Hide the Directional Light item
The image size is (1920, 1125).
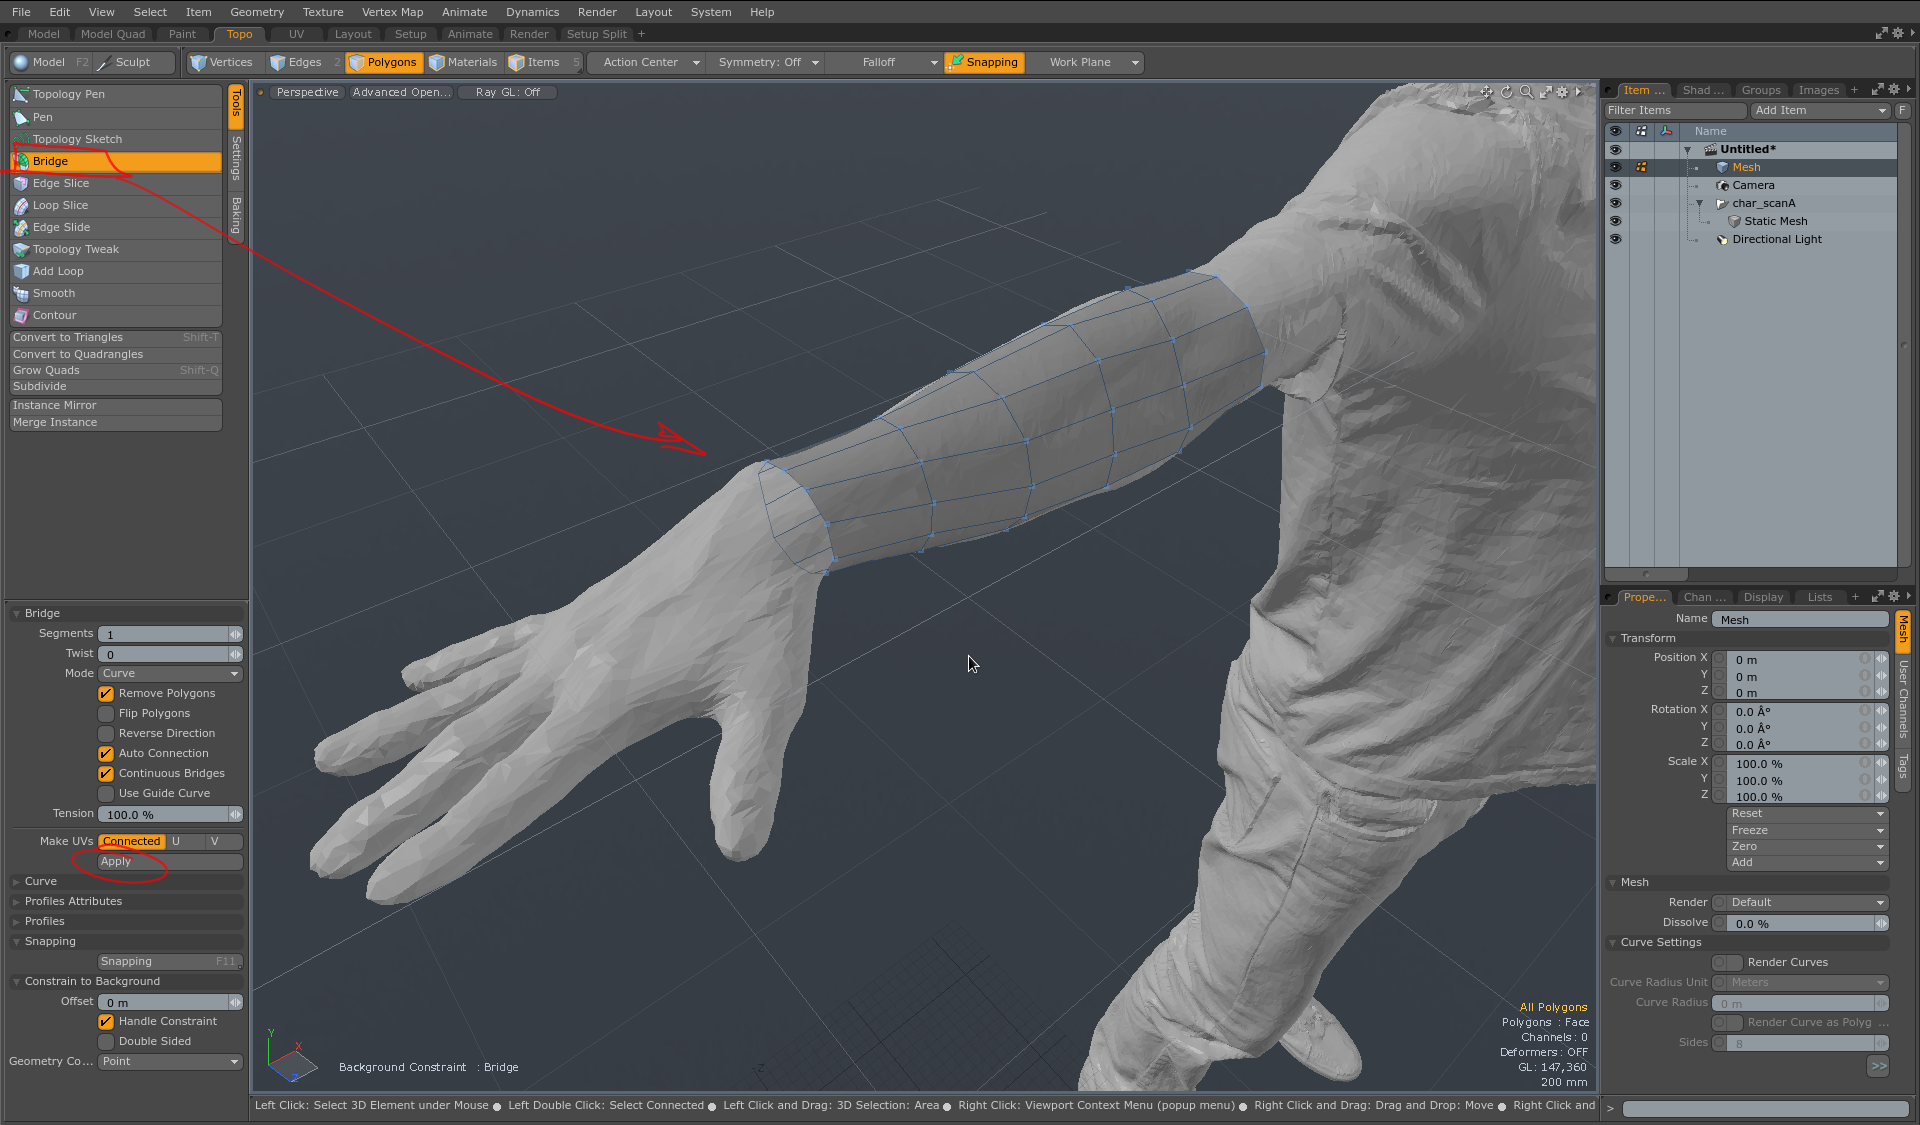coord(1615,239)
